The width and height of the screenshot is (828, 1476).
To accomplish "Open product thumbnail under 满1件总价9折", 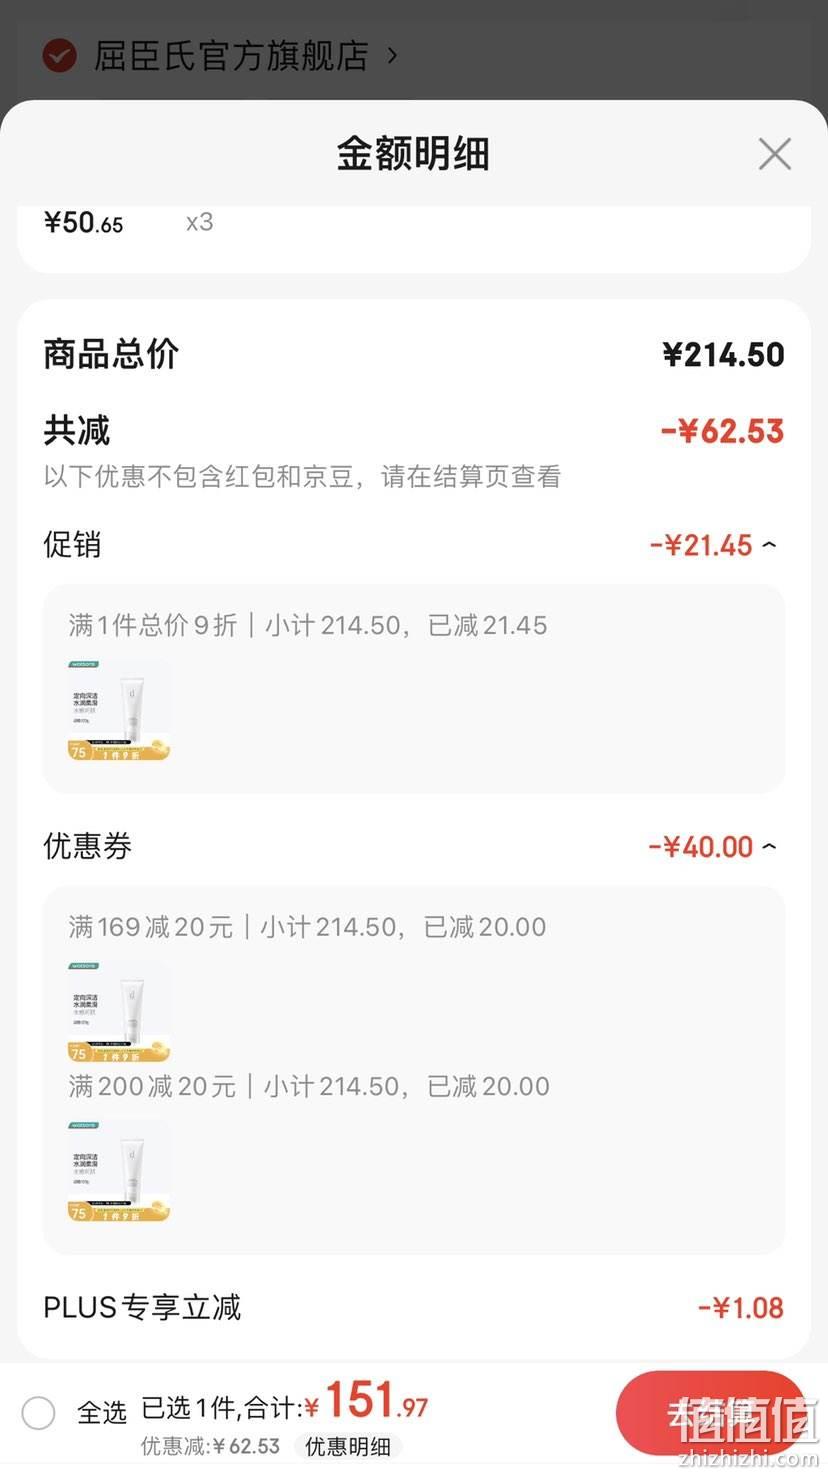I will coord(119,710).
